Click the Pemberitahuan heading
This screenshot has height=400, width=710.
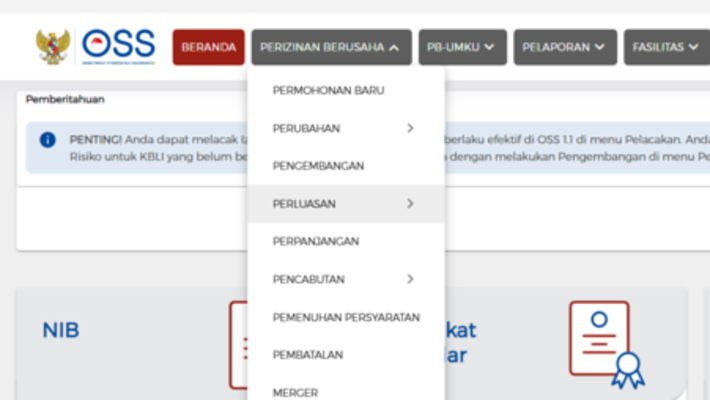(x=65, y=99)
